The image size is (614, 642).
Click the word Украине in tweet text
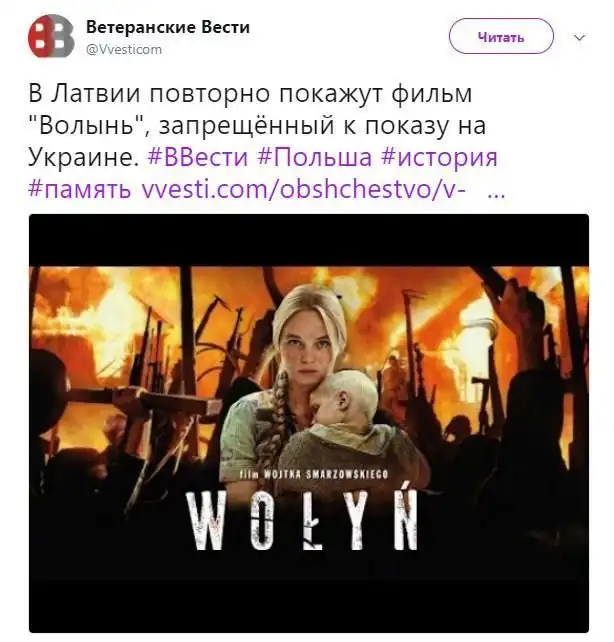83,157
